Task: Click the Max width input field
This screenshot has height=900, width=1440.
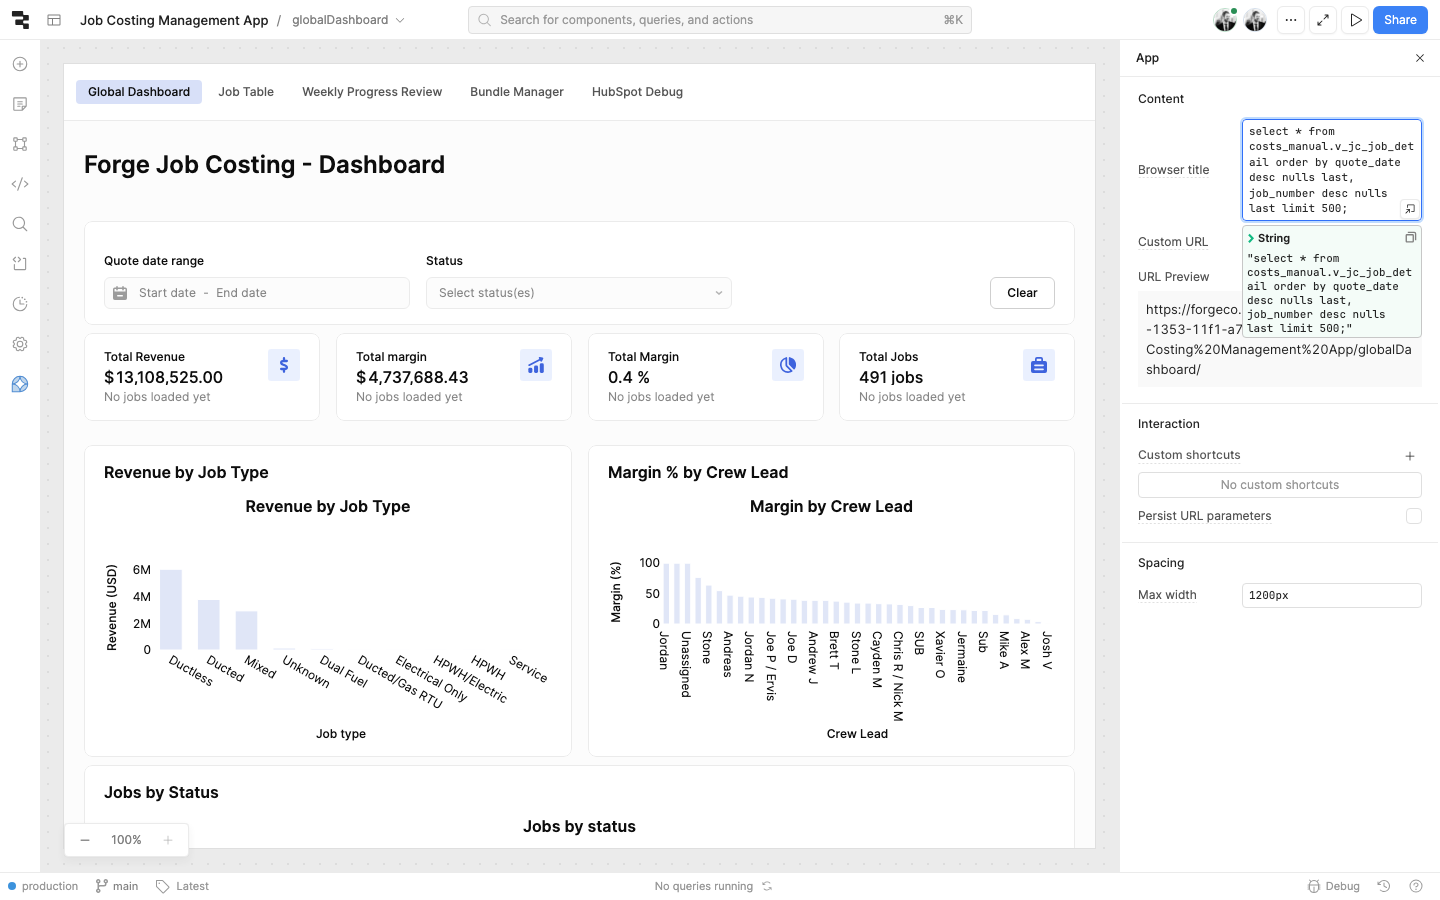Action: (x=1330, y=595)
